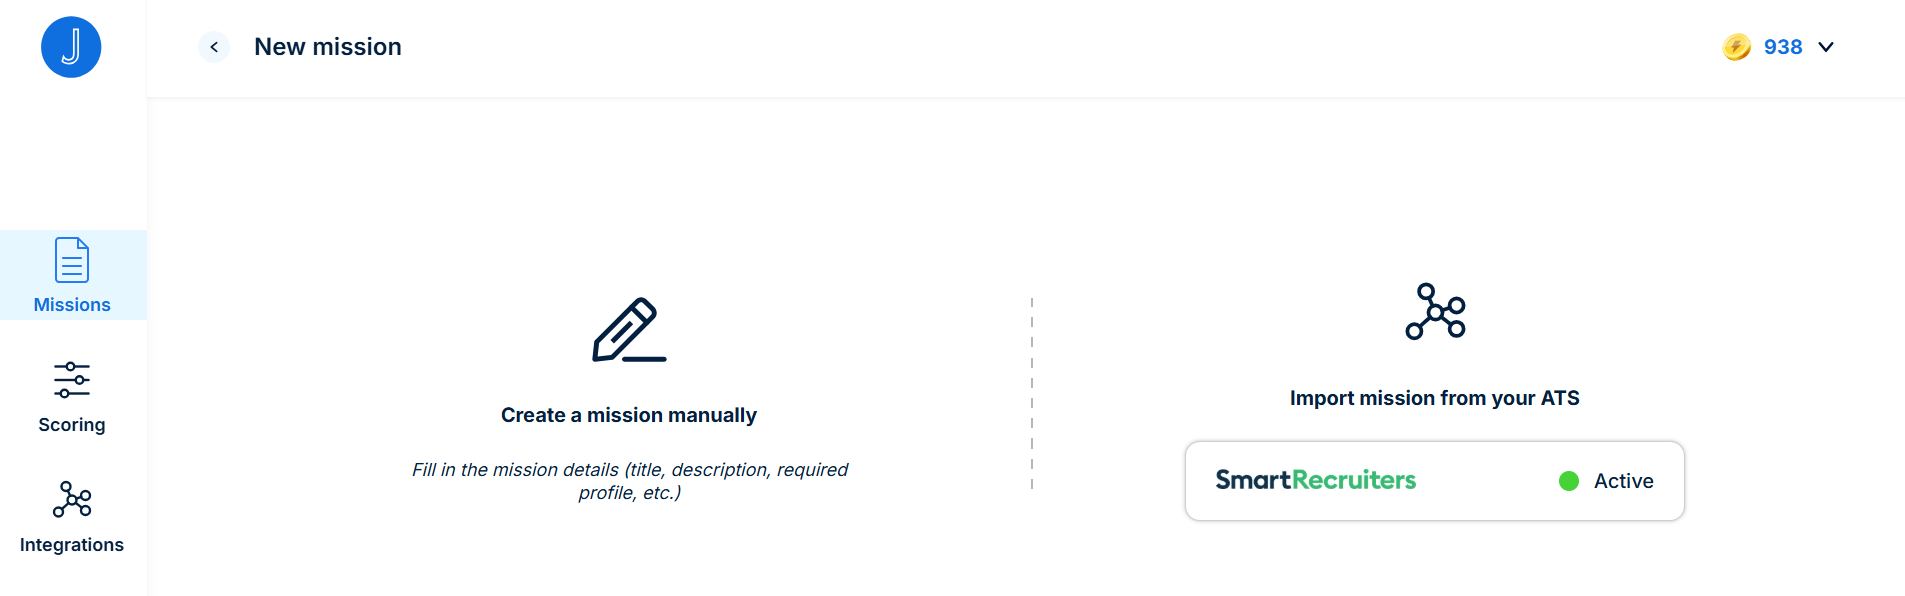Click the "New mission" page title
1905x596 pixels.
pyautogui.click(x=328, y=47)
